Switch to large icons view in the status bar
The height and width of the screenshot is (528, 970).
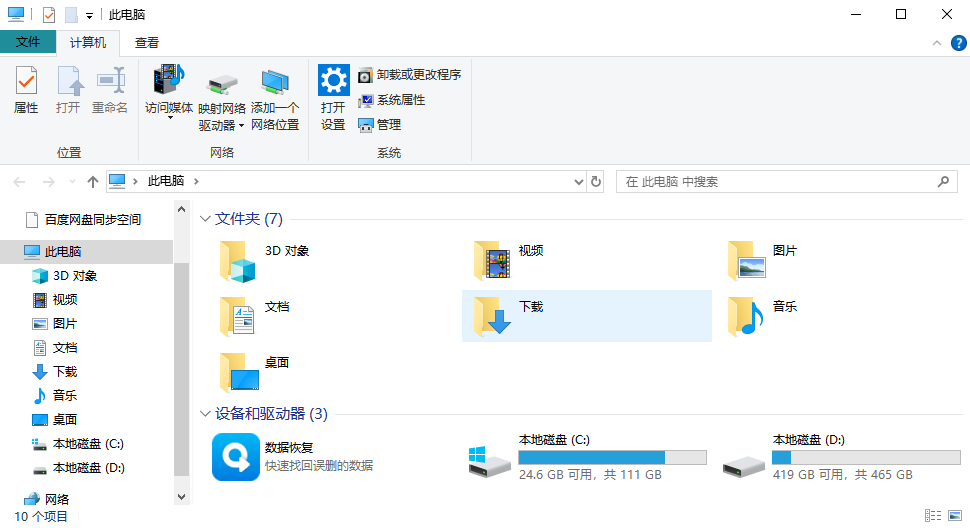[955, 515]
